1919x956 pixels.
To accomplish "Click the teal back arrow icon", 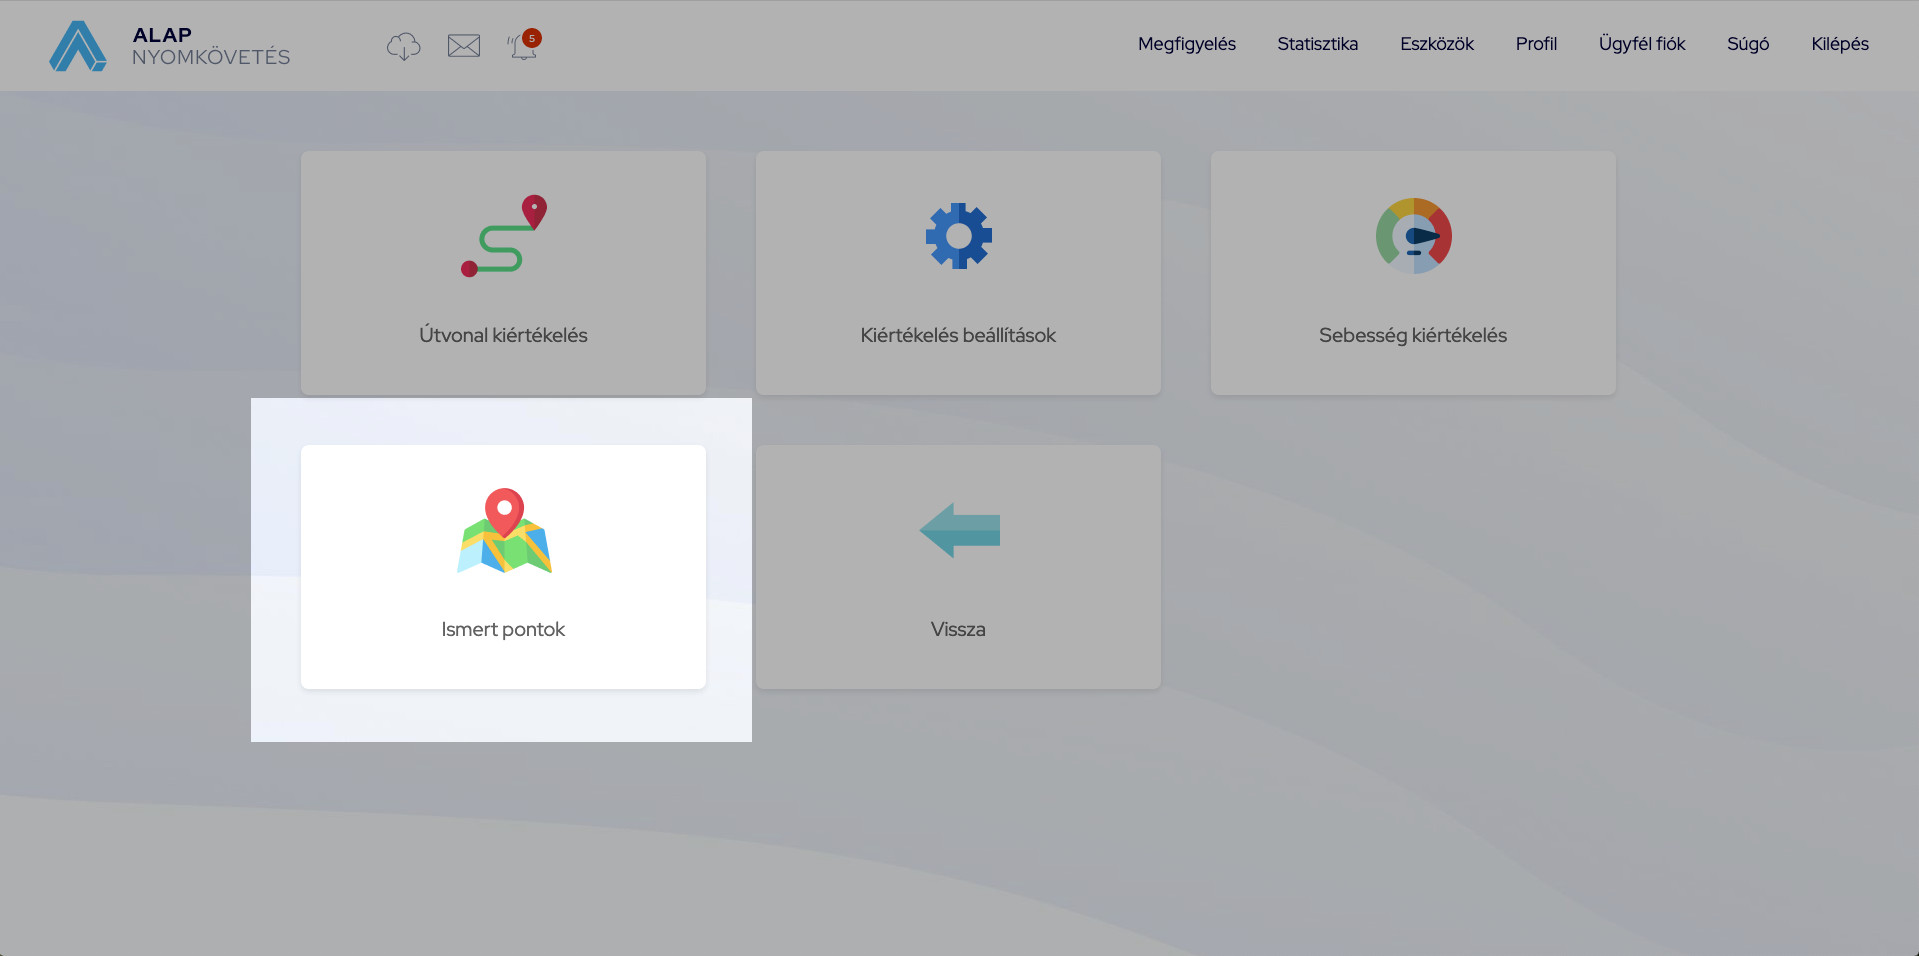I will [x=959, y=530].
